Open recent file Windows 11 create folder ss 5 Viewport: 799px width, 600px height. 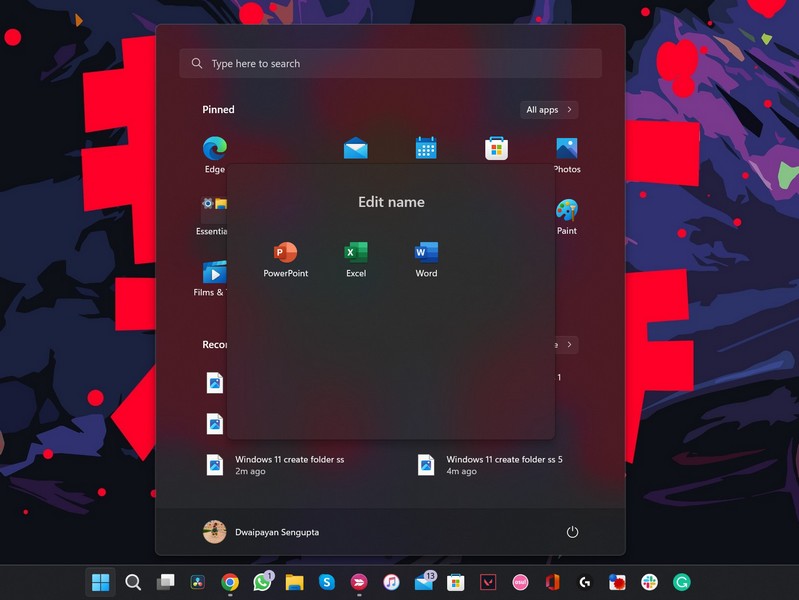click(x=490, y=465)
